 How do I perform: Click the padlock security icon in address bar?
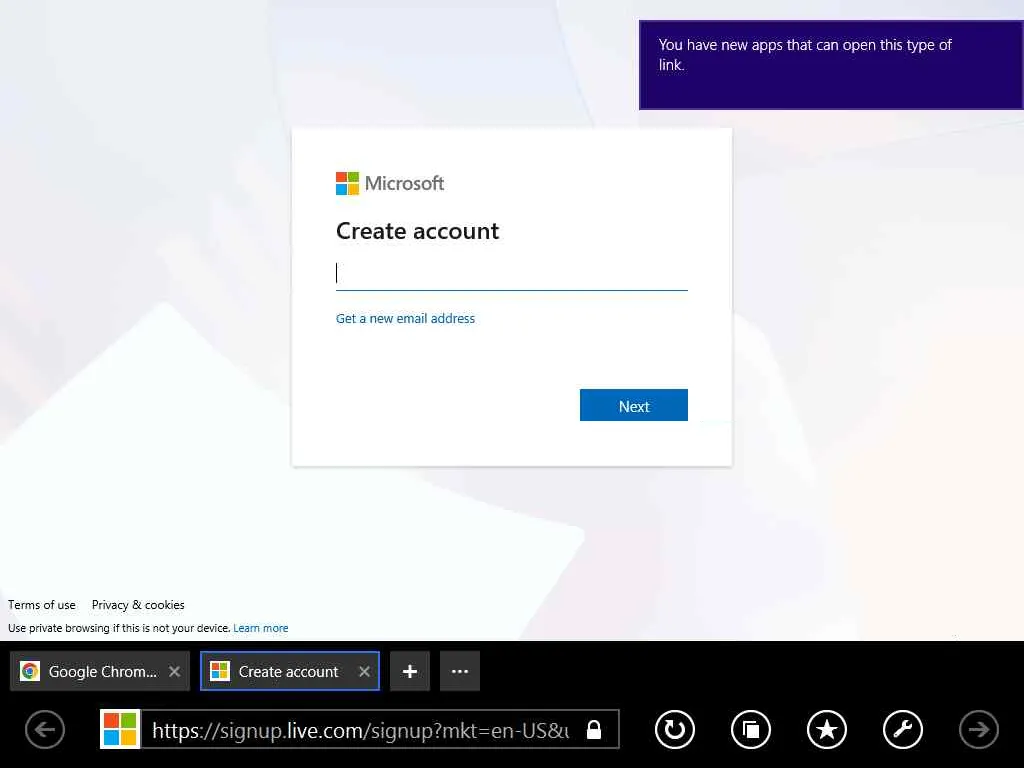point(594,729)
